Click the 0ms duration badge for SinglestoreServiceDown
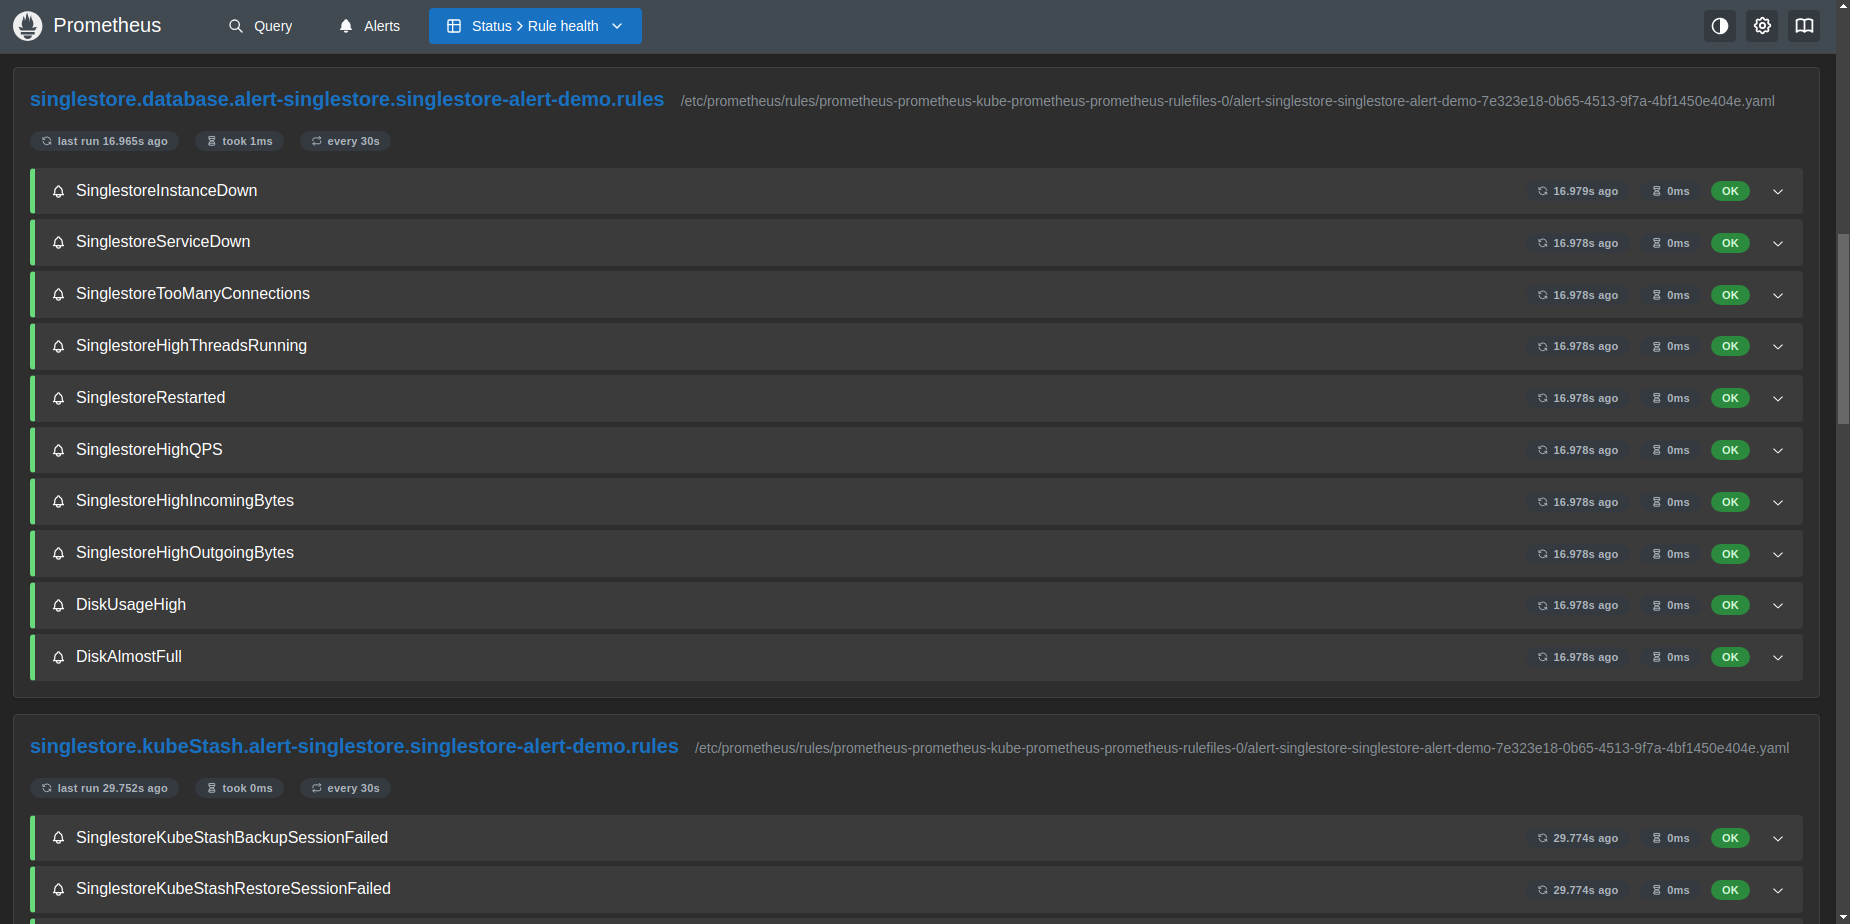The image size is (1850, 924). [x=1671, y=243]
